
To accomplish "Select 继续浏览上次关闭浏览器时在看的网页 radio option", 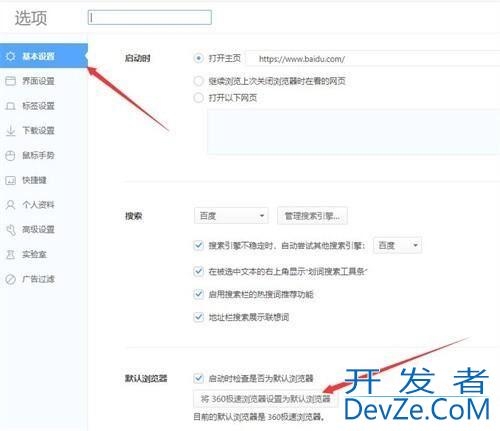I will pyautogui.click(x=198, y=81).
